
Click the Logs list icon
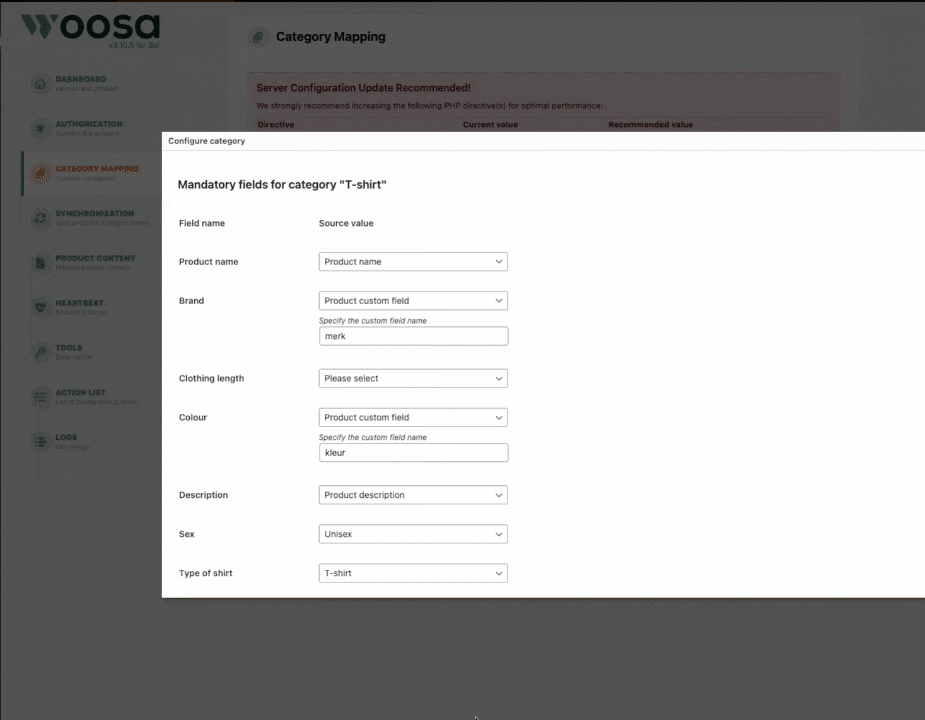point(40,441)
